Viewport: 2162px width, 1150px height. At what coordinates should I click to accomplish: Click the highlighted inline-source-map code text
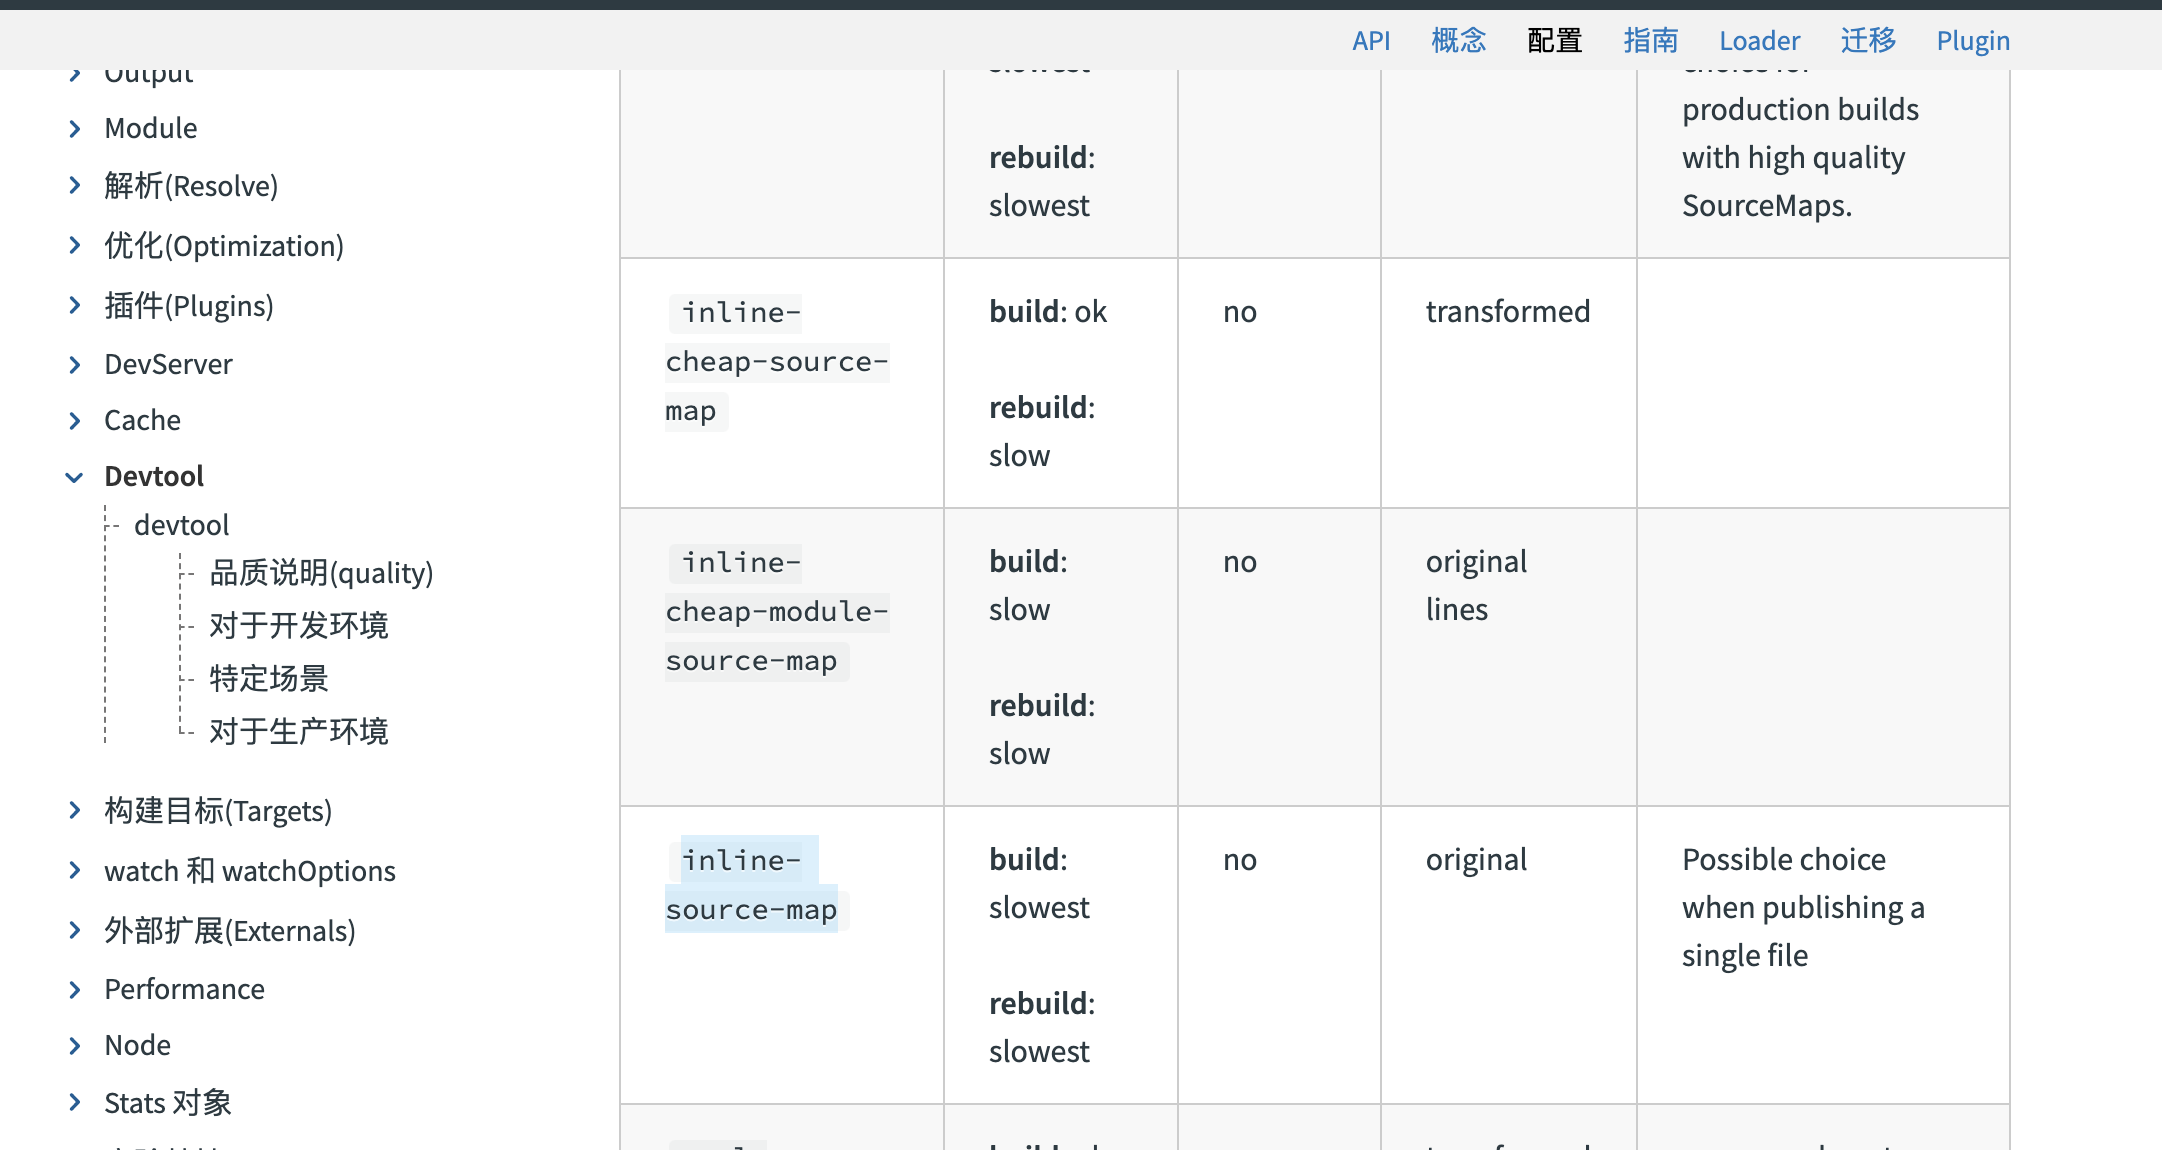tap(751, 885)
